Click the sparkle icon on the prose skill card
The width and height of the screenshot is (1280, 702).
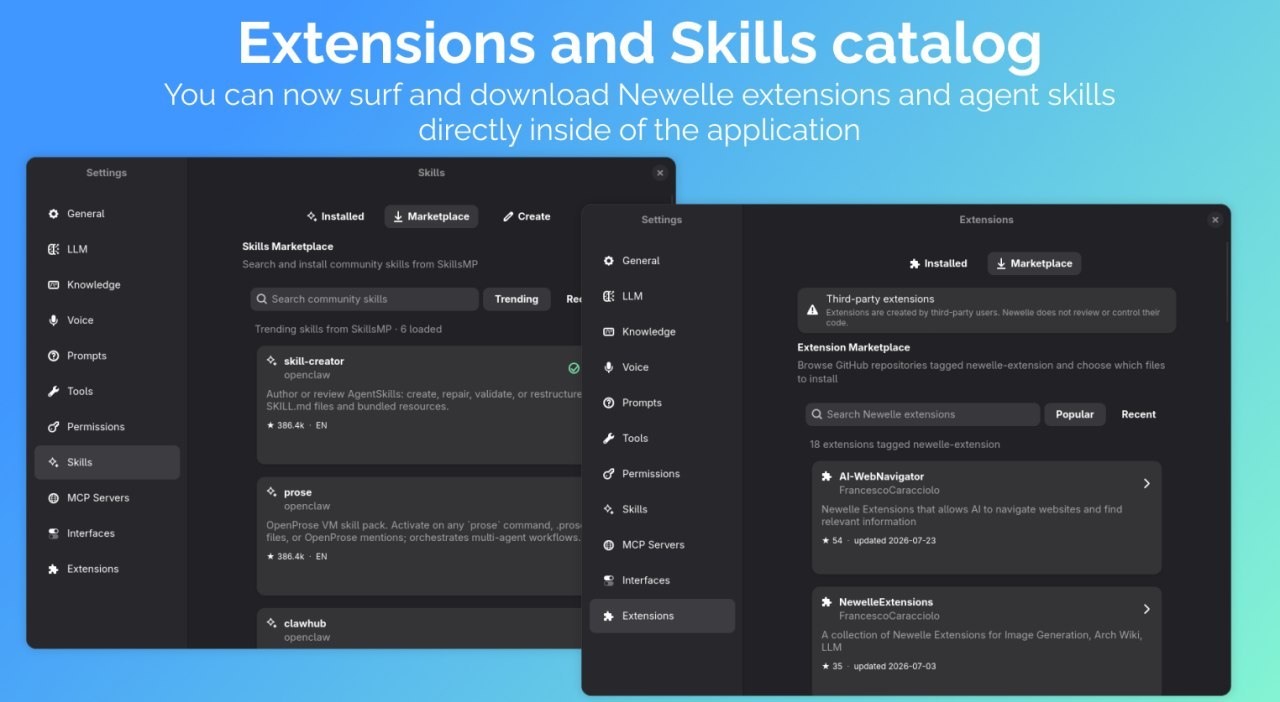[272, 492]
